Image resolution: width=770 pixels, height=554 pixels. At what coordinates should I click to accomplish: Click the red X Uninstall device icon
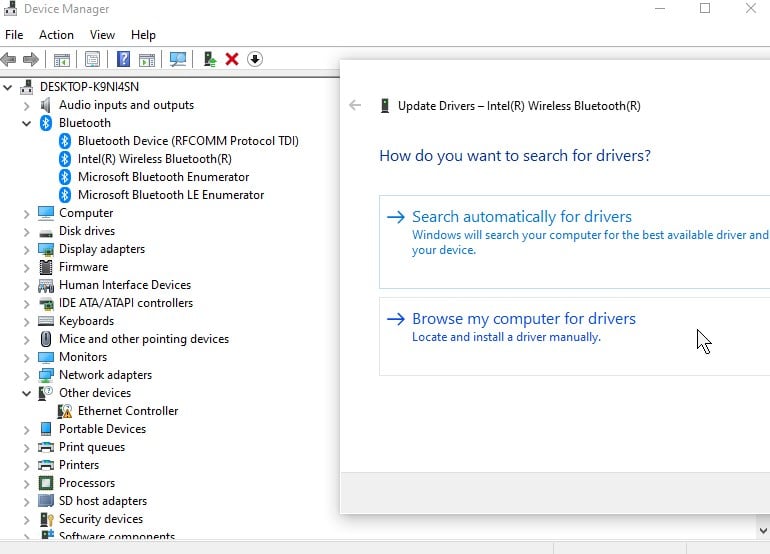pos(232,59)
